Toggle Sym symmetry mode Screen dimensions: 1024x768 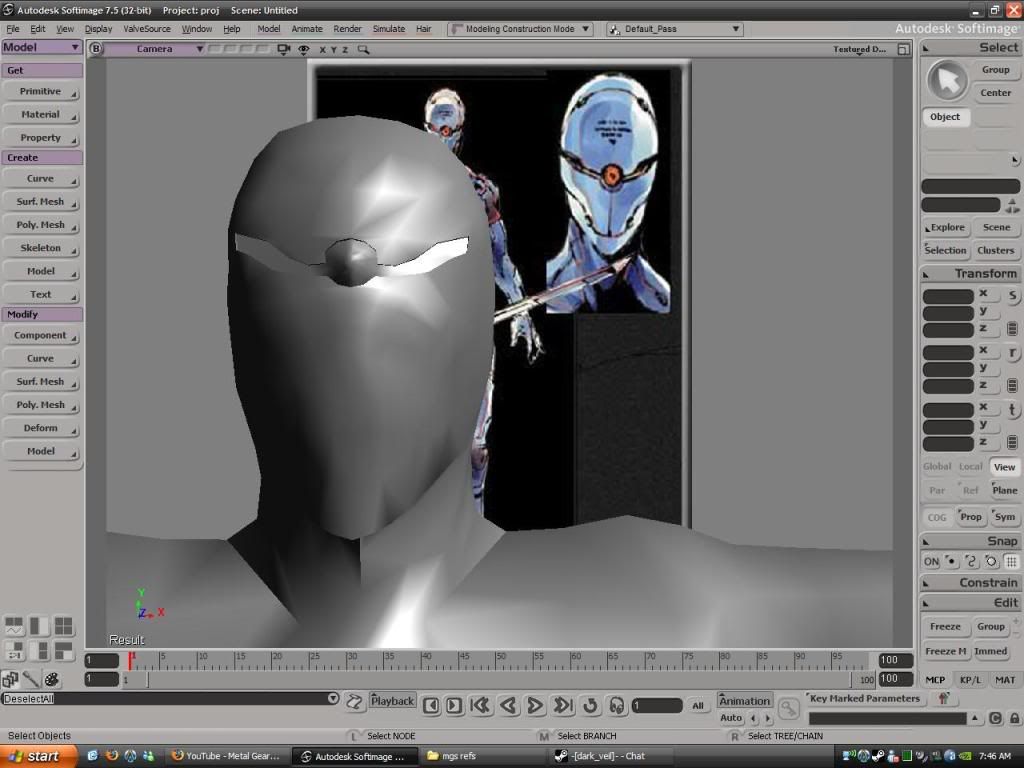[x=1004, y=517]
